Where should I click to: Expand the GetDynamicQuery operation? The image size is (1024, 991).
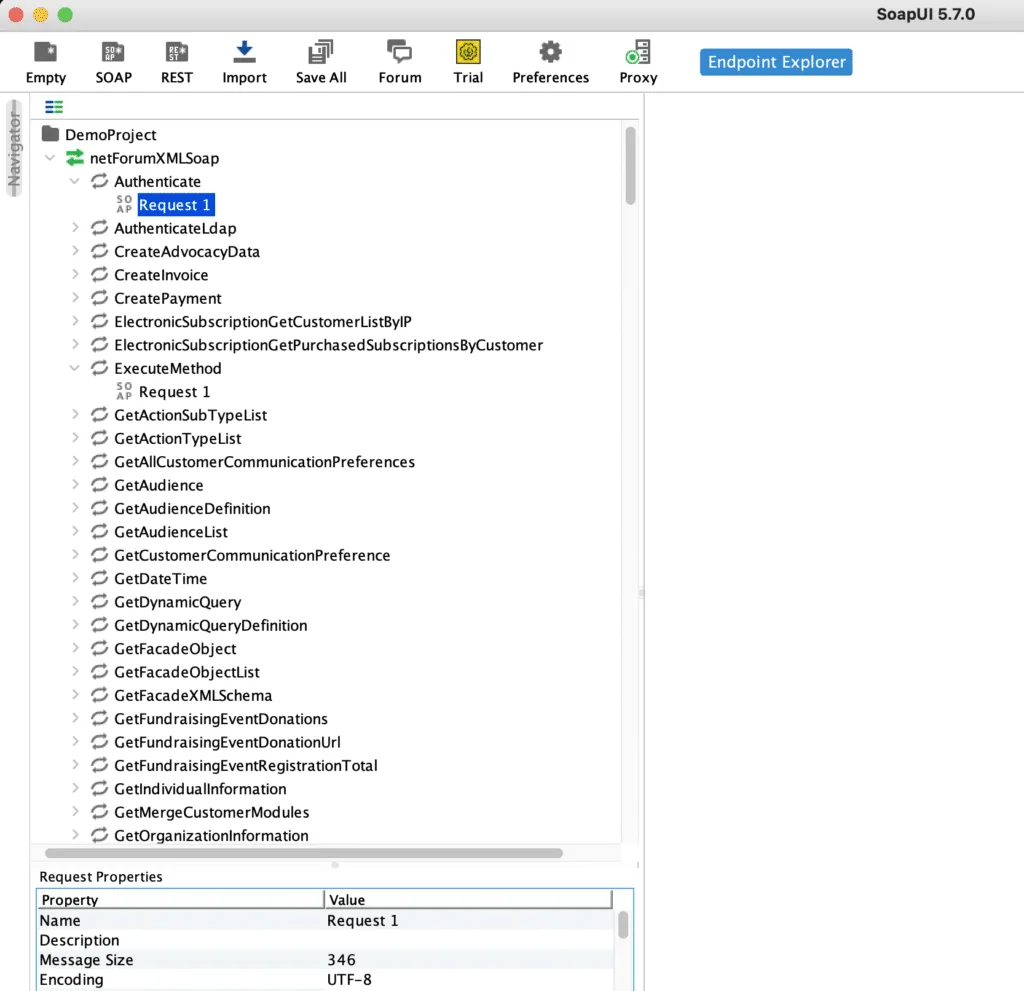tap(78, 602)
